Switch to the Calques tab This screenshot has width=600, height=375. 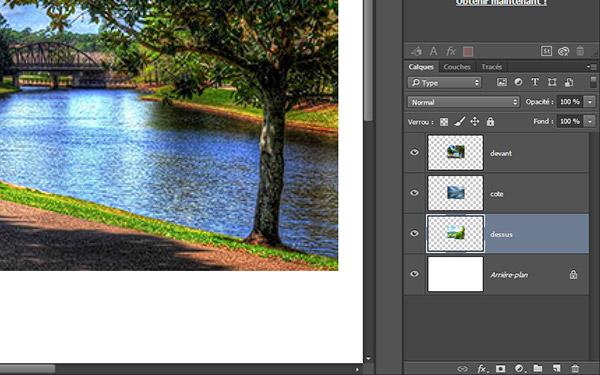point(421,67)
